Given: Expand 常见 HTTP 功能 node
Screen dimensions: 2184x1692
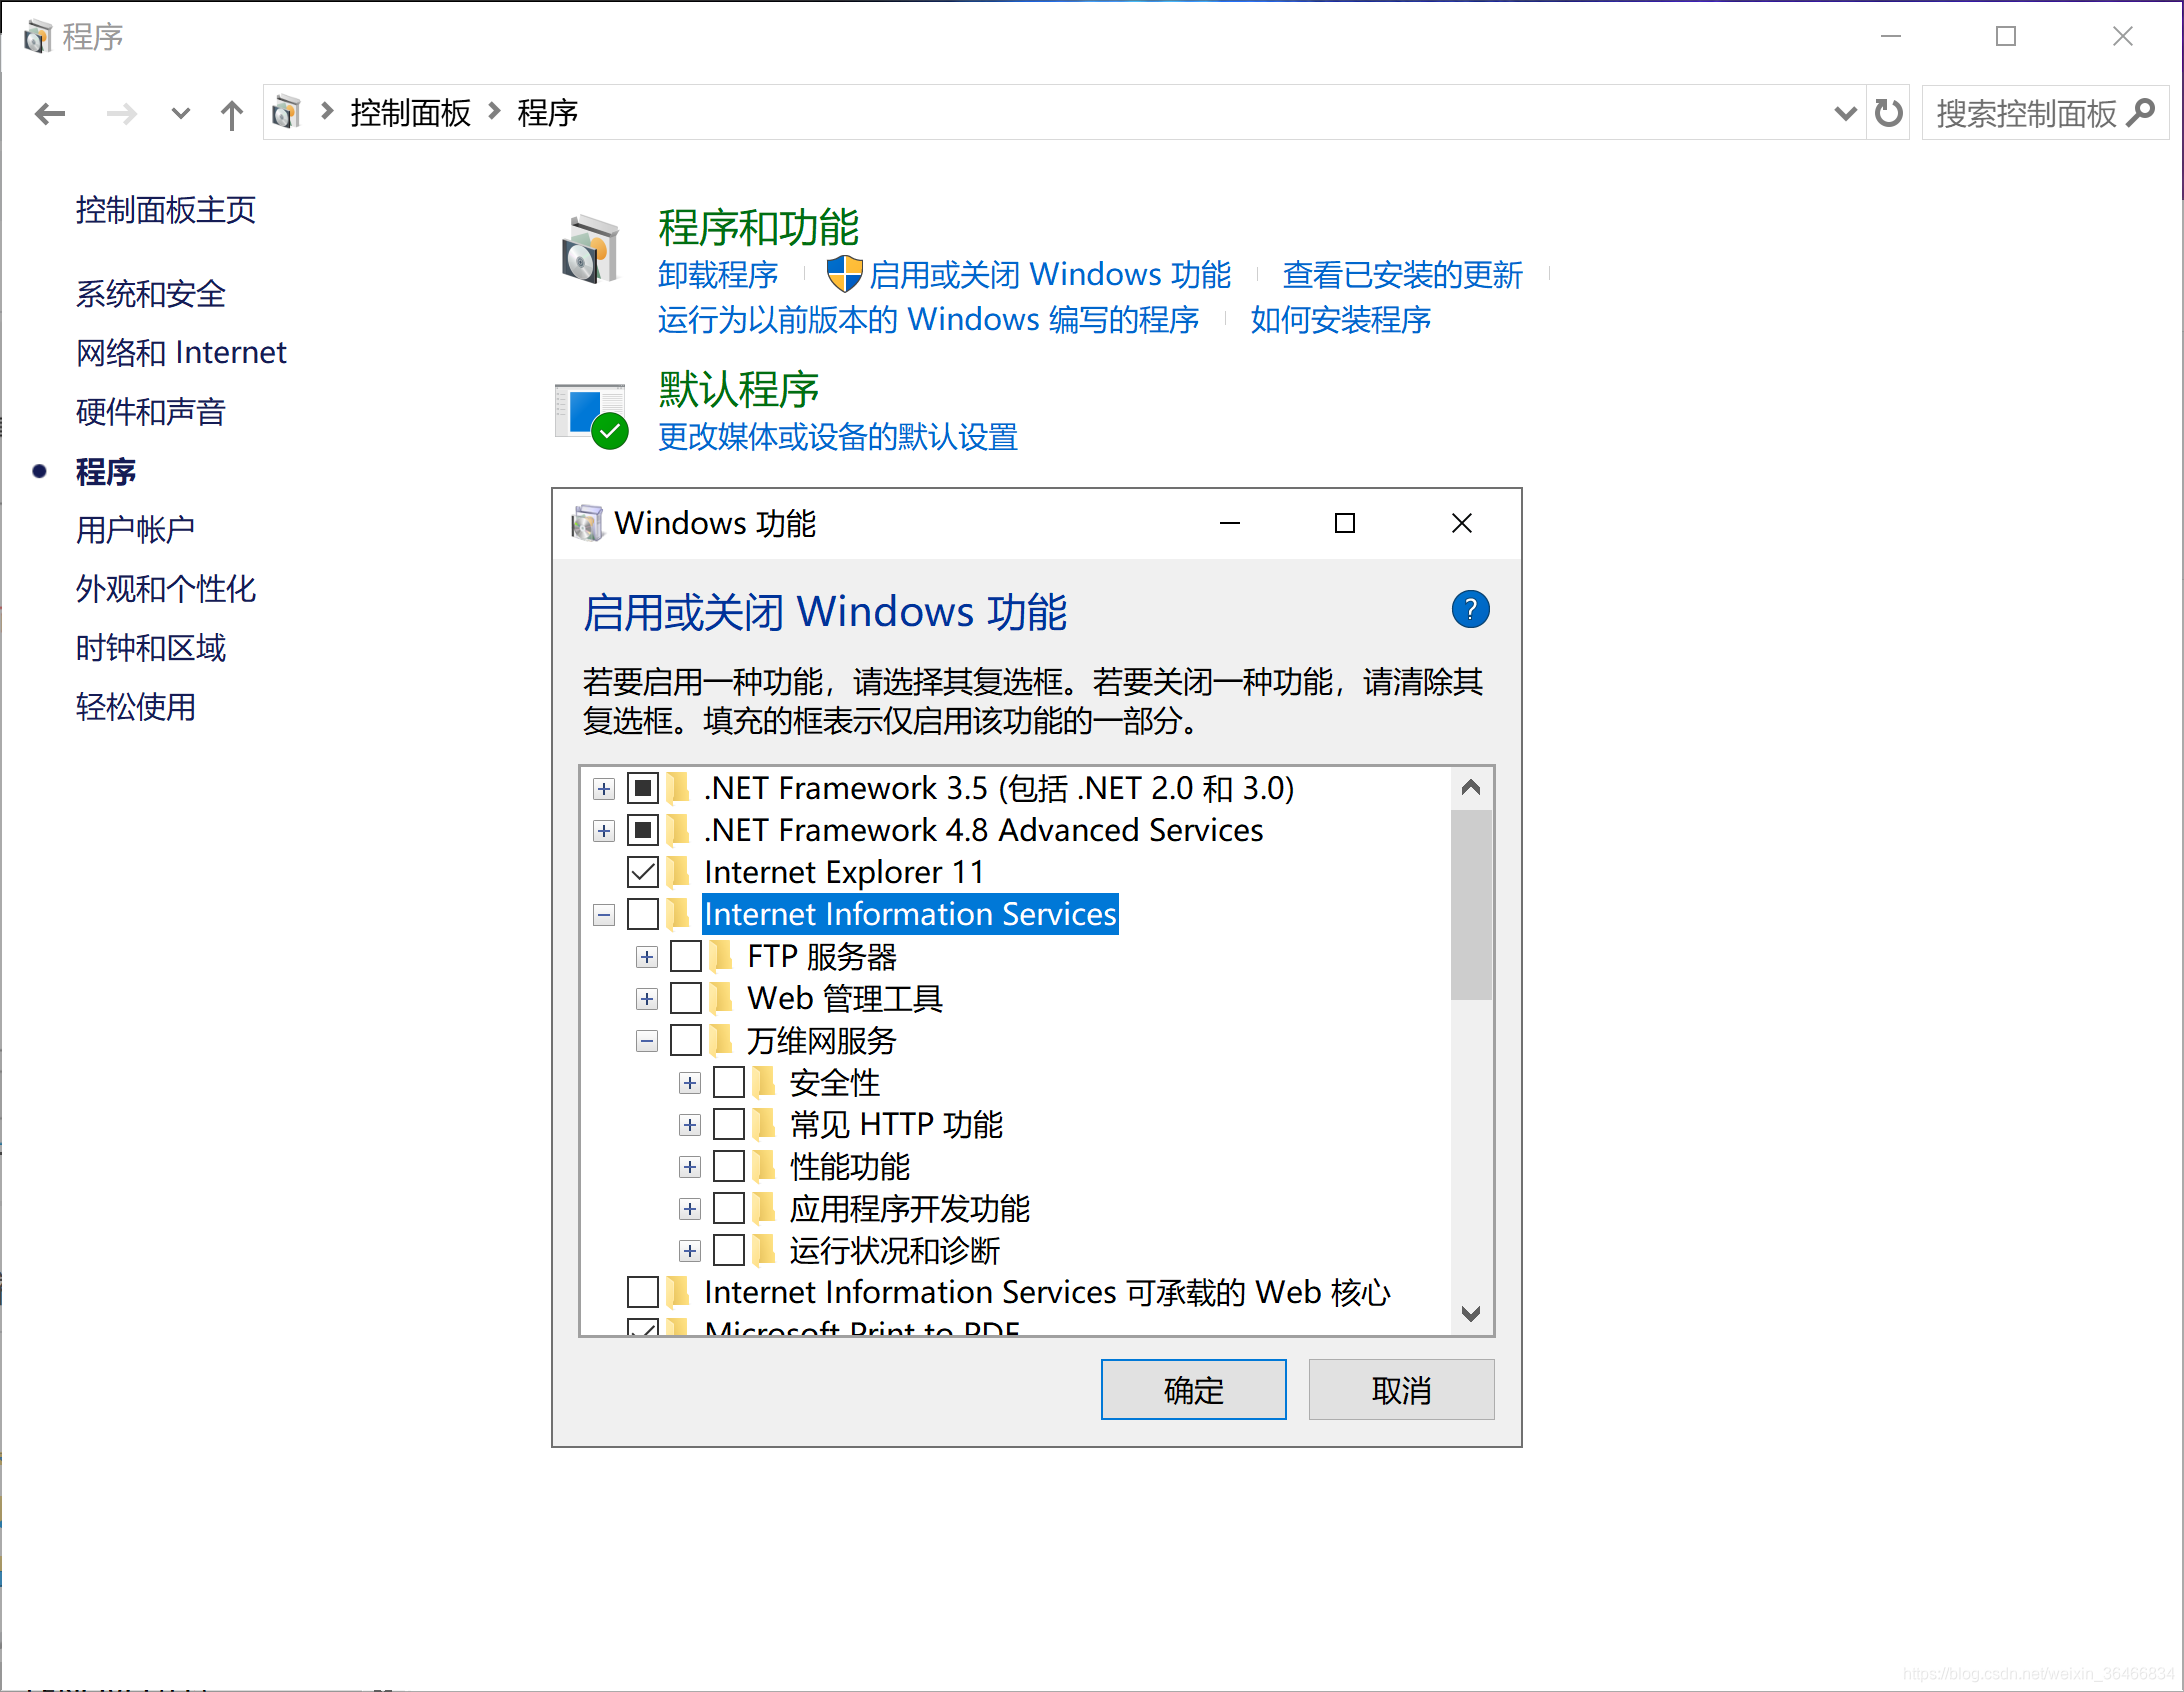Looking at the screenshot, I should point(689,1125).
